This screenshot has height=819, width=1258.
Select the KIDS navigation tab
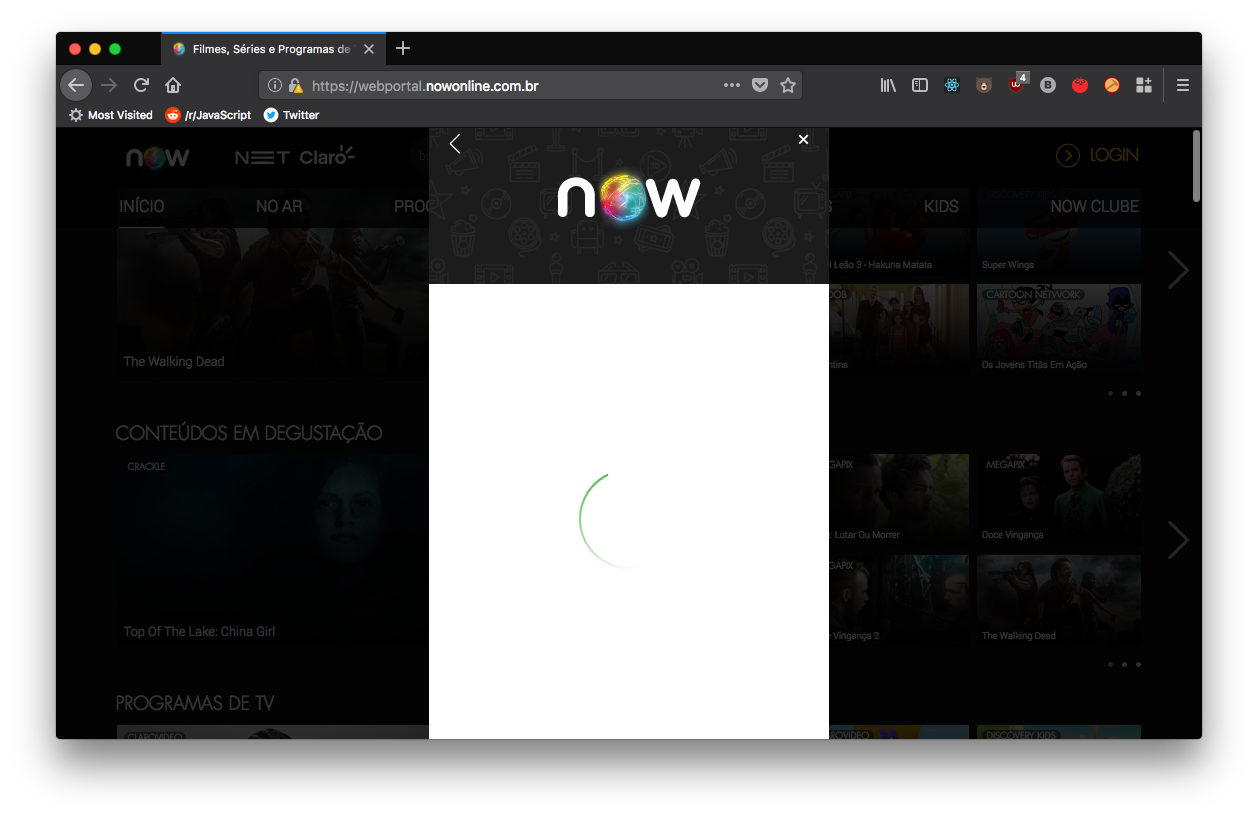941,206
